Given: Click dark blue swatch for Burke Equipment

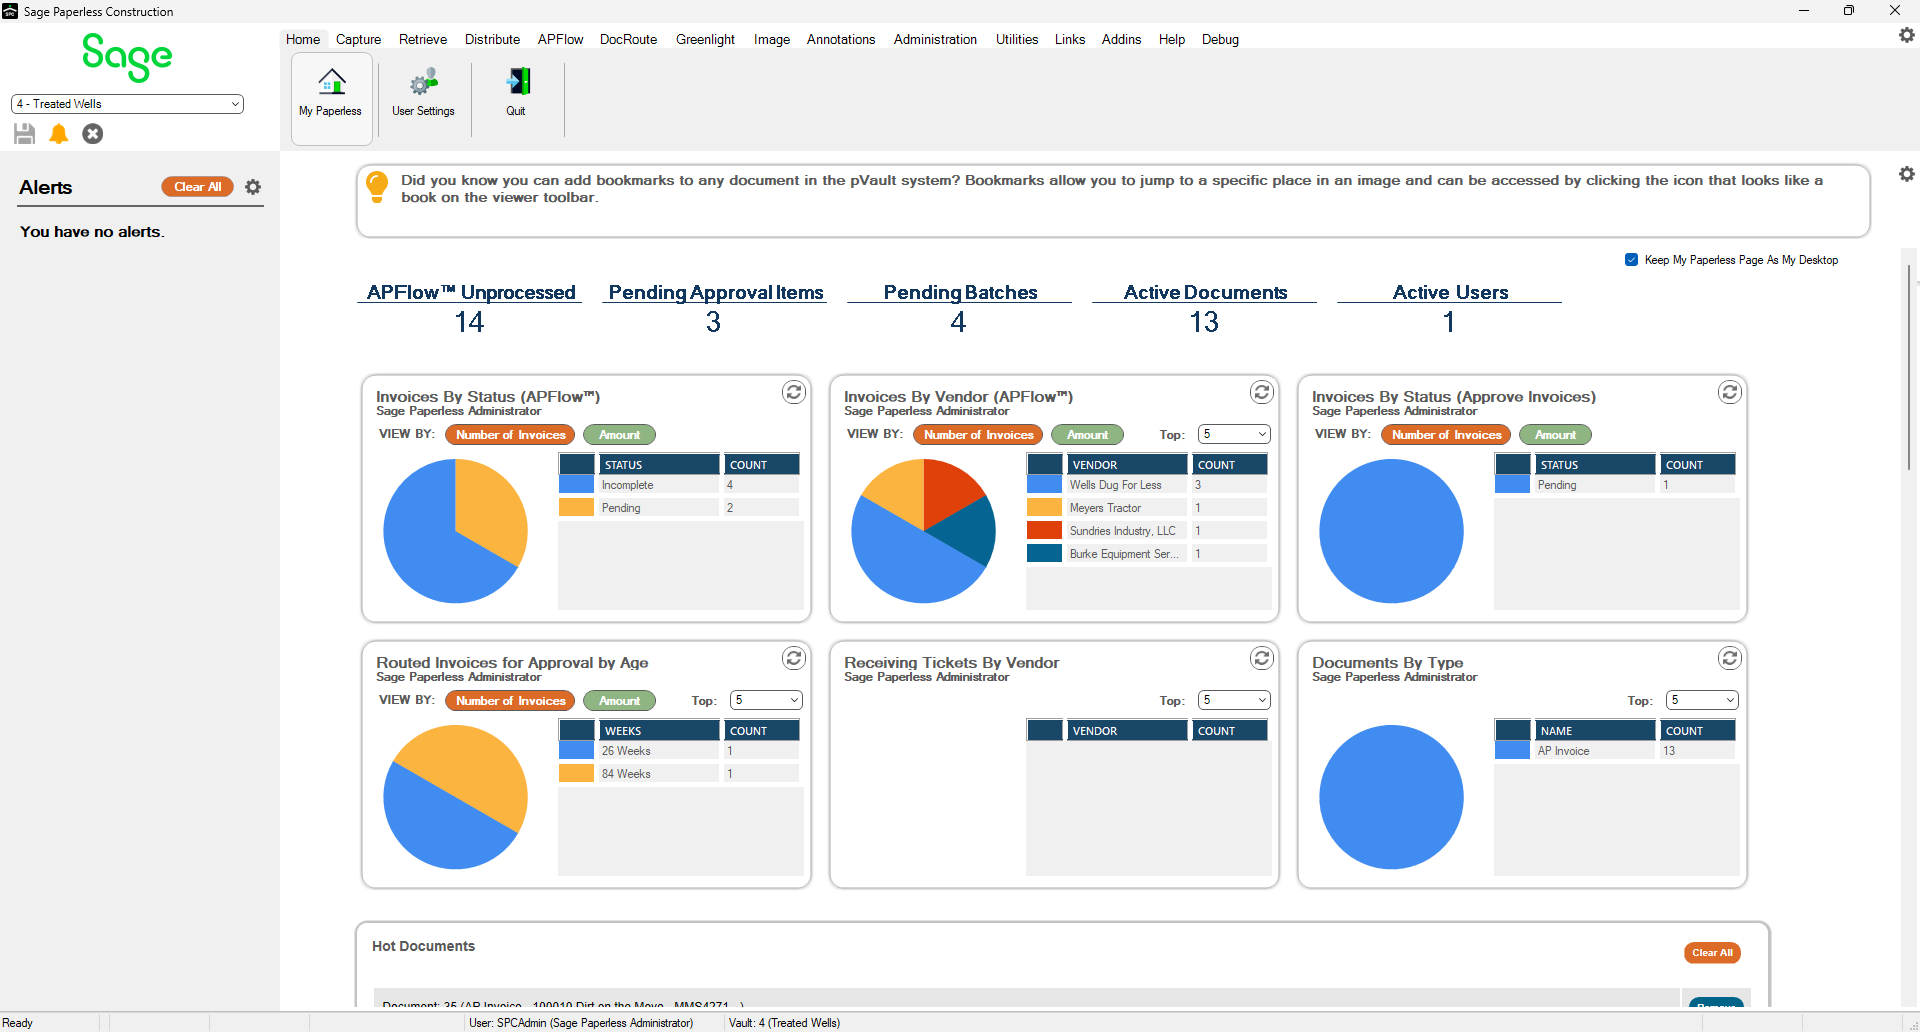Looking at the screenshot, I should 1045,554.
